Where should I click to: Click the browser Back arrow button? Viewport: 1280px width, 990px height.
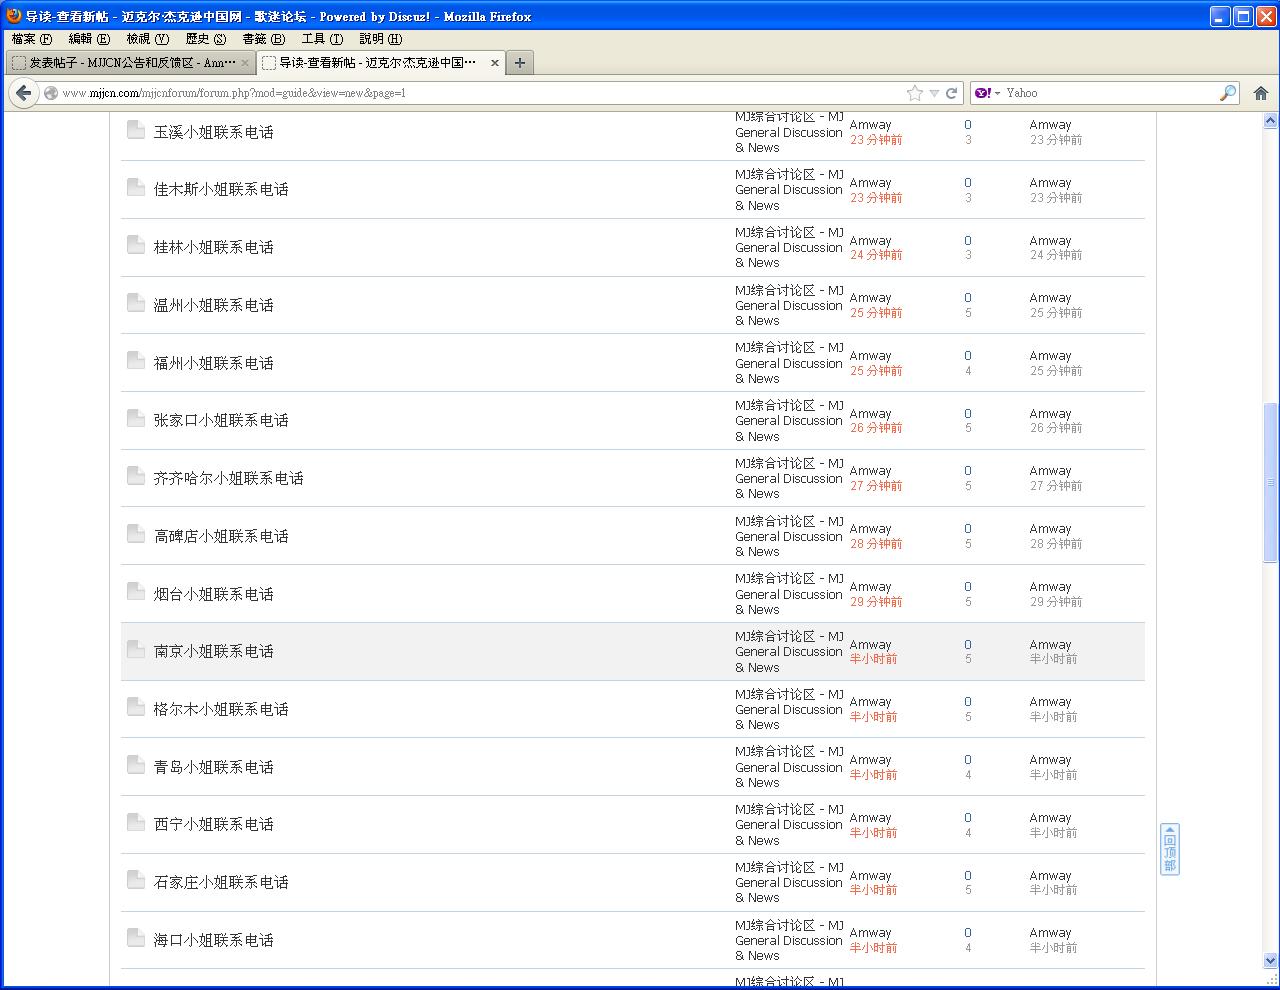coord(24,93)
